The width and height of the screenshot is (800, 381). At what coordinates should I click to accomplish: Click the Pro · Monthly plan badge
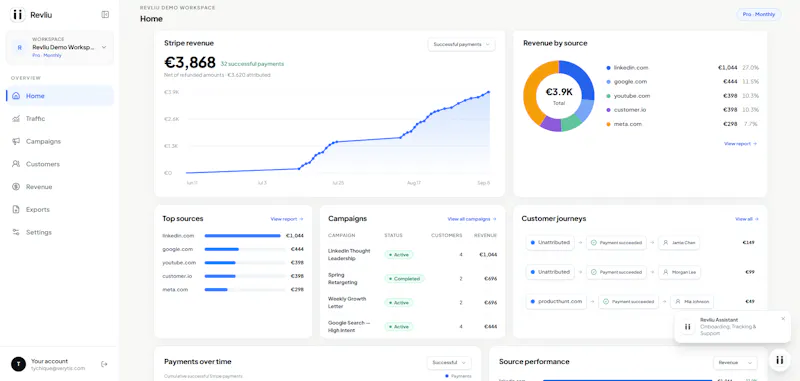click(x=759, y=14)
